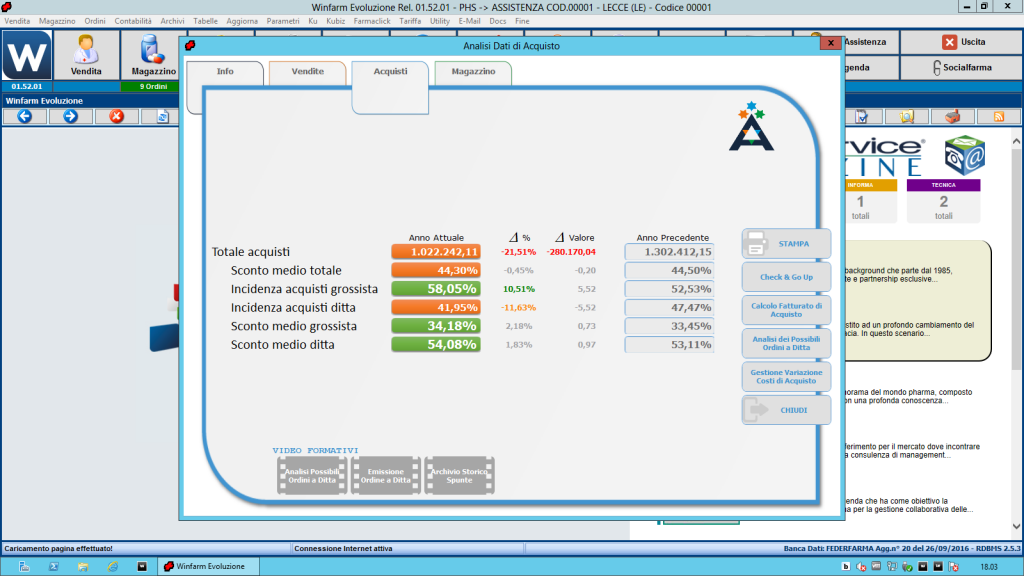
Task: Play the Archivio Storico Spunte video
Action: pyautogui.click(x=459, y=475)
